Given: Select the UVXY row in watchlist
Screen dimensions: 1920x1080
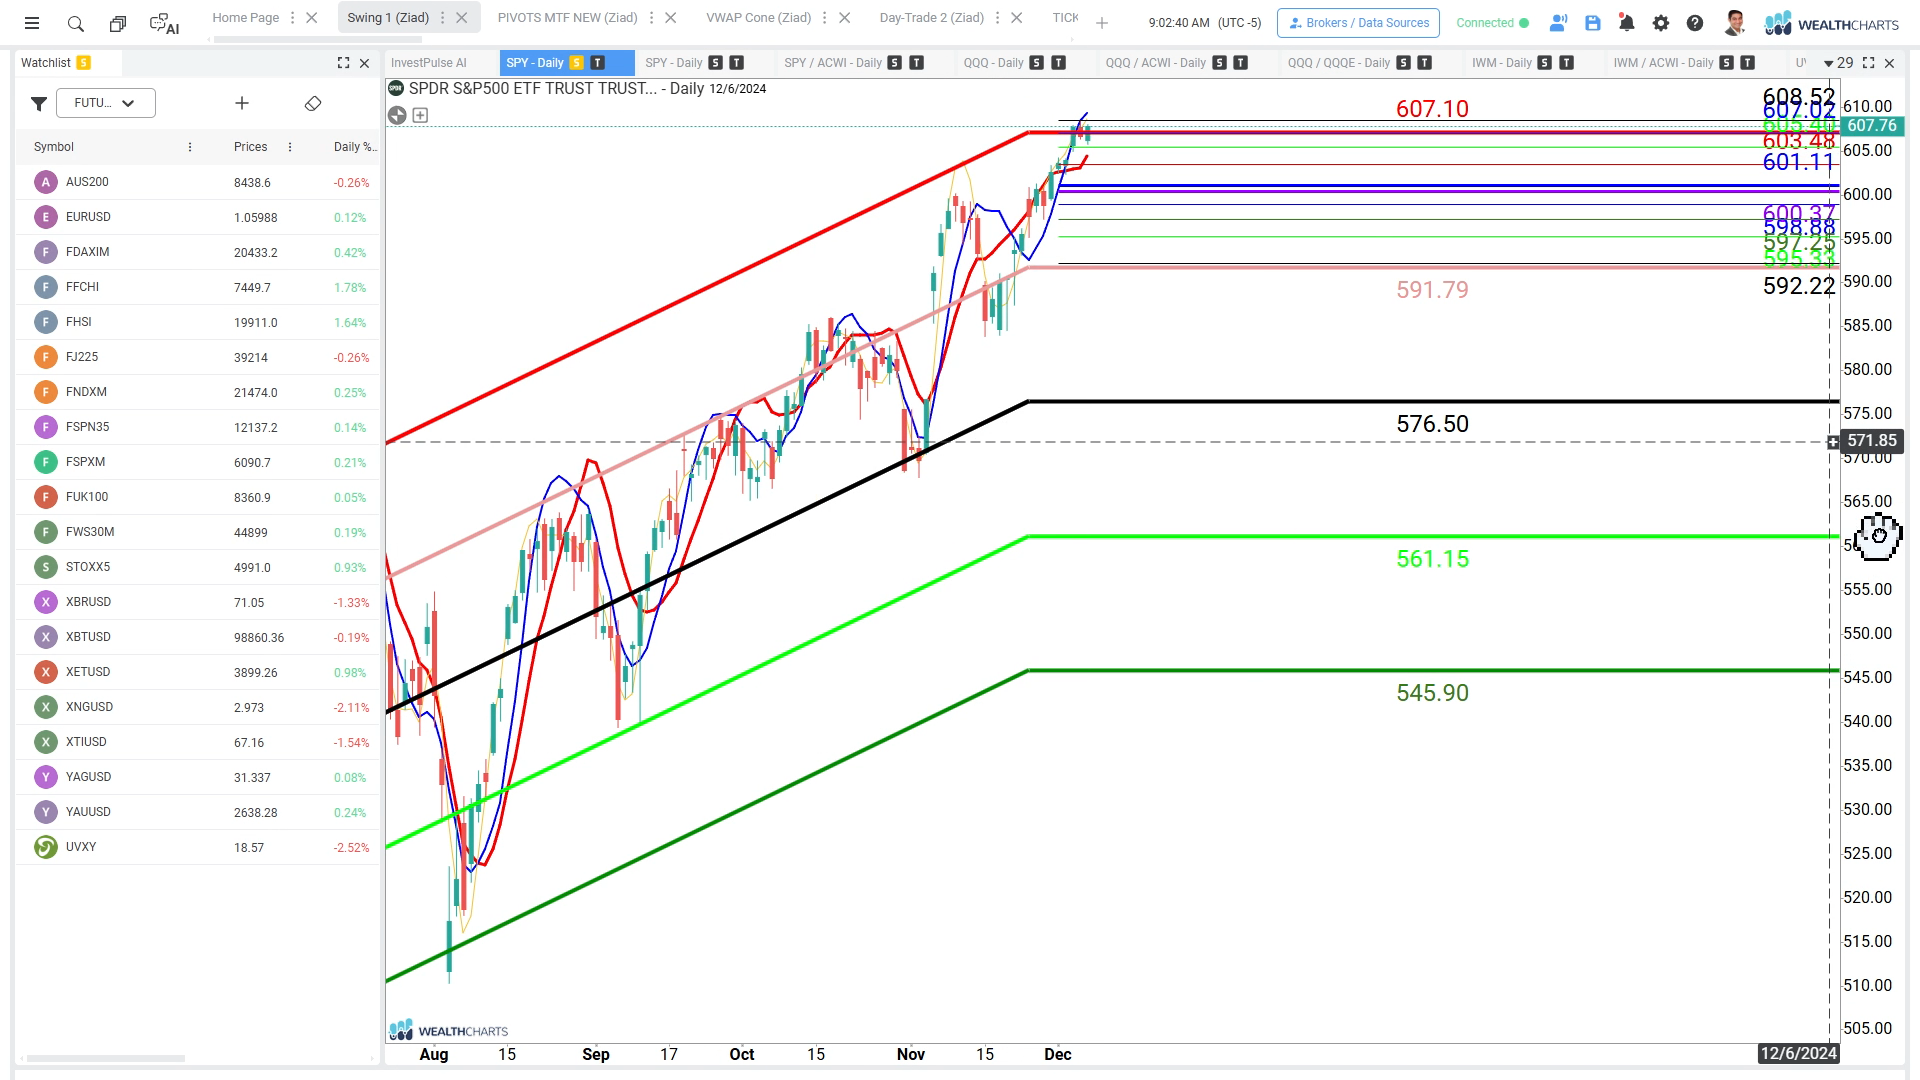Looking at the screenshot, I should point(198,847).
